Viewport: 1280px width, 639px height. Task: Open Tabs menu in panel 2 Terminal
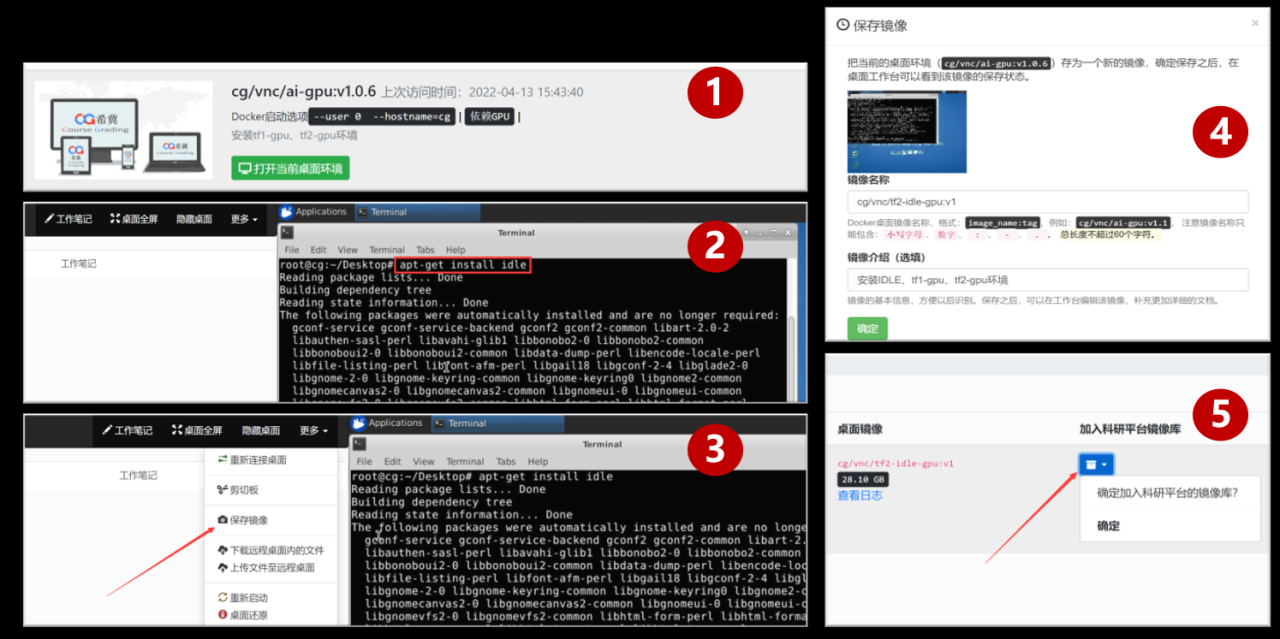coord(425,250)
